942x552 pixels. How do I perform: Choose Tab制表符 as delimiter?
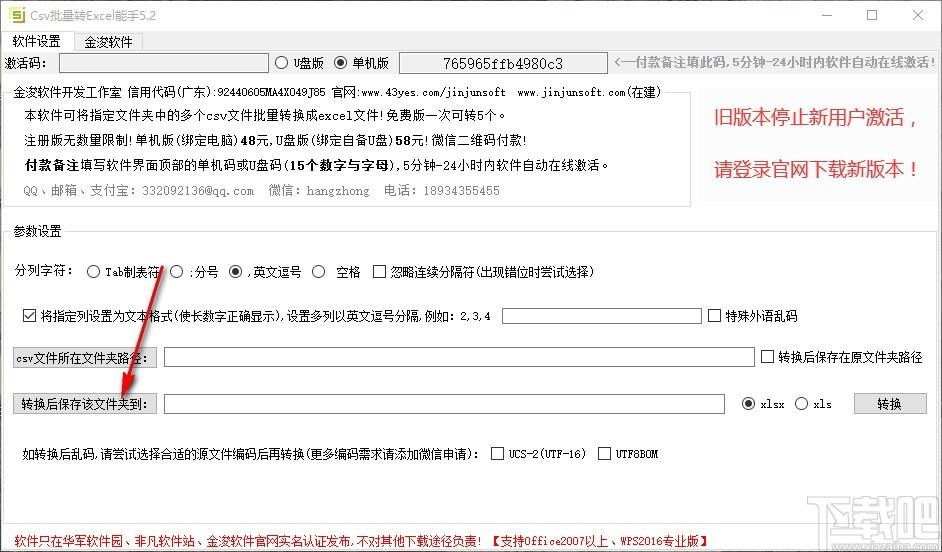pyautogui.click(x=123, y=272)
